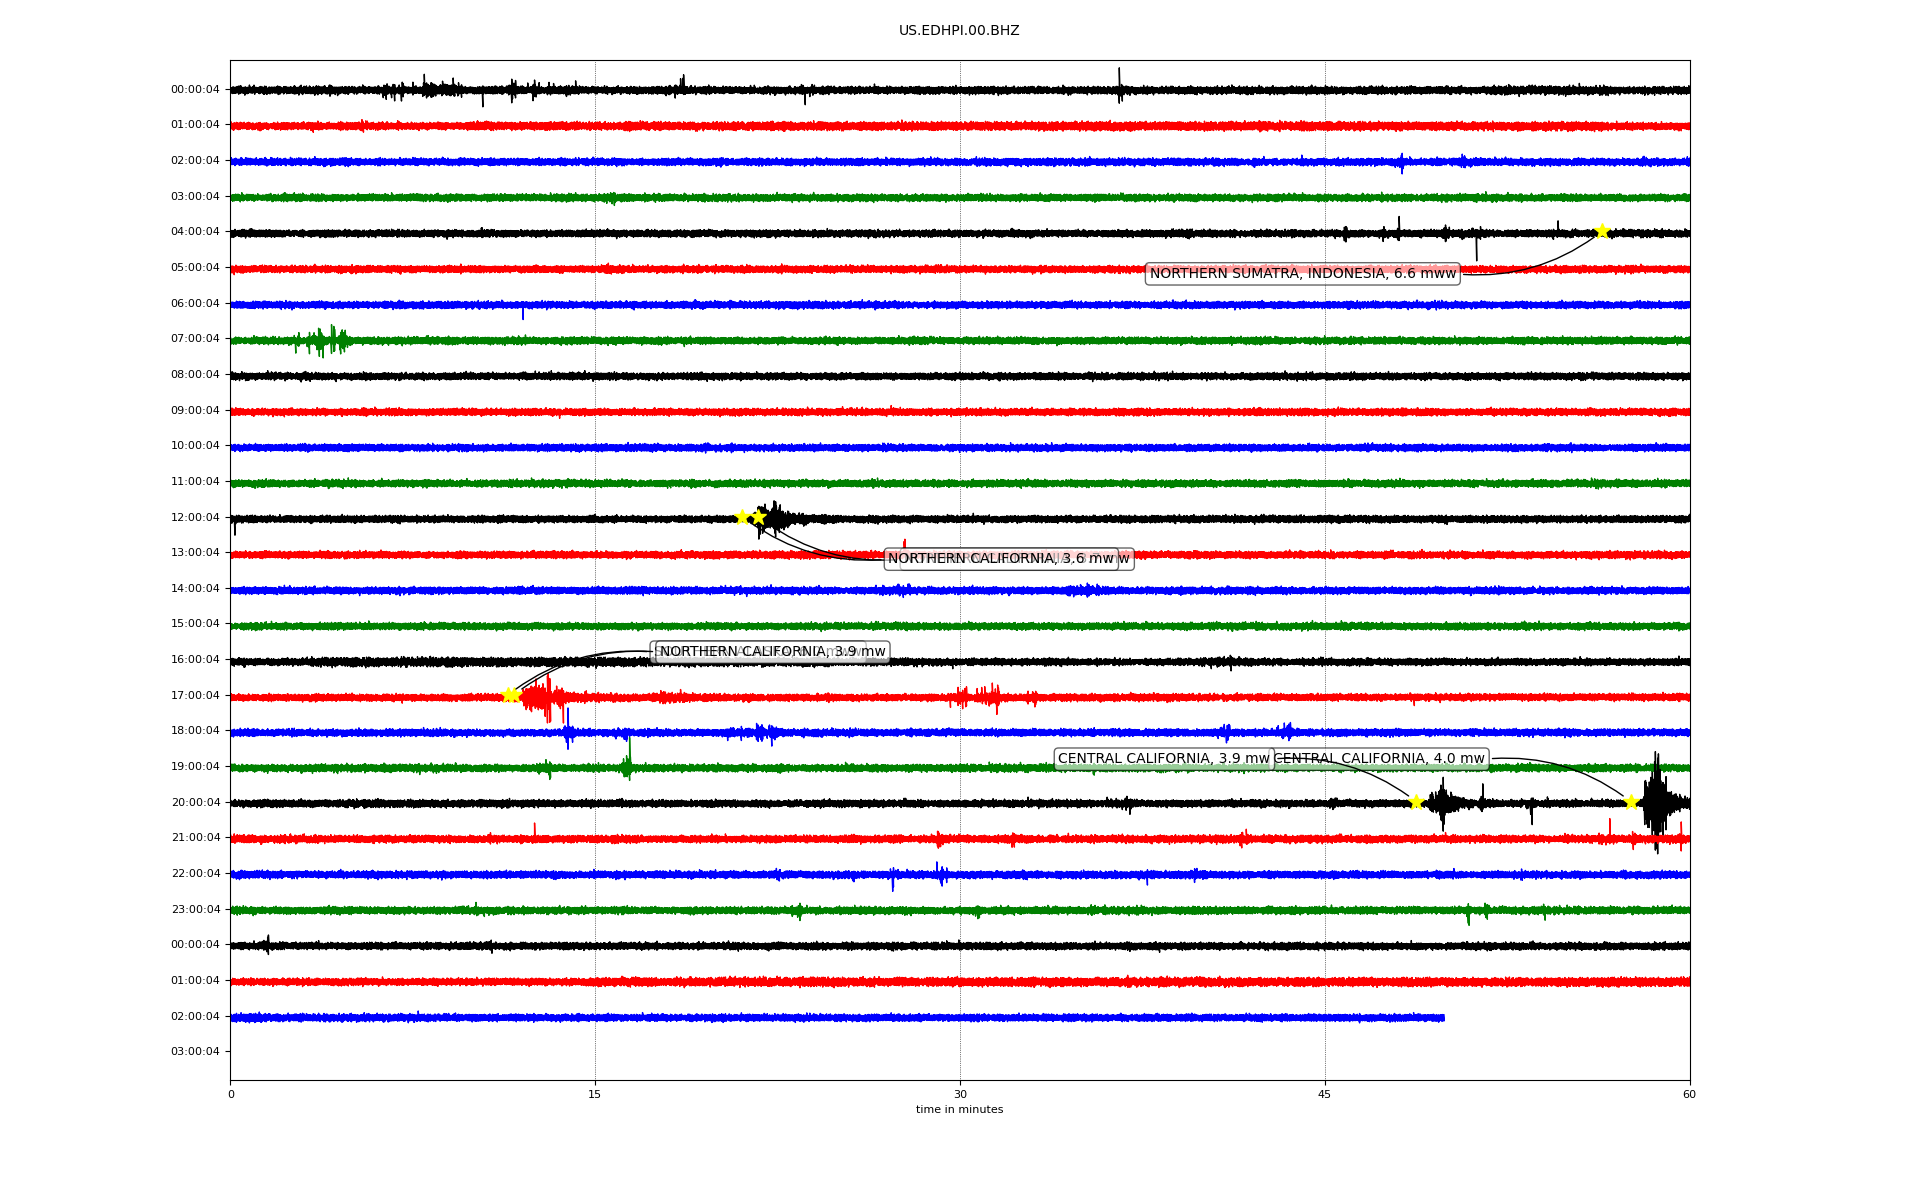The image size is (1920, 1200).
Task: Click the 'time in minutes' axis label
Action: coord(959,1110)
